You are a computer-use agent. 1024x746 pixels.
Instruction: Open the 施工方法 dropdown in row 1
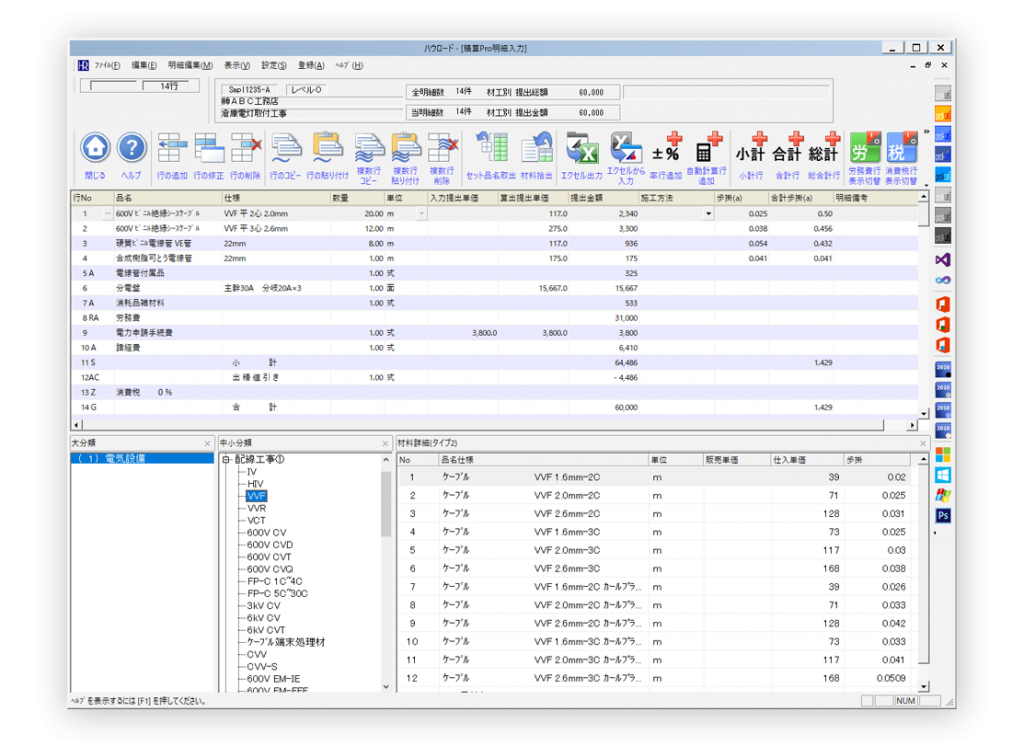pos(709,214)
